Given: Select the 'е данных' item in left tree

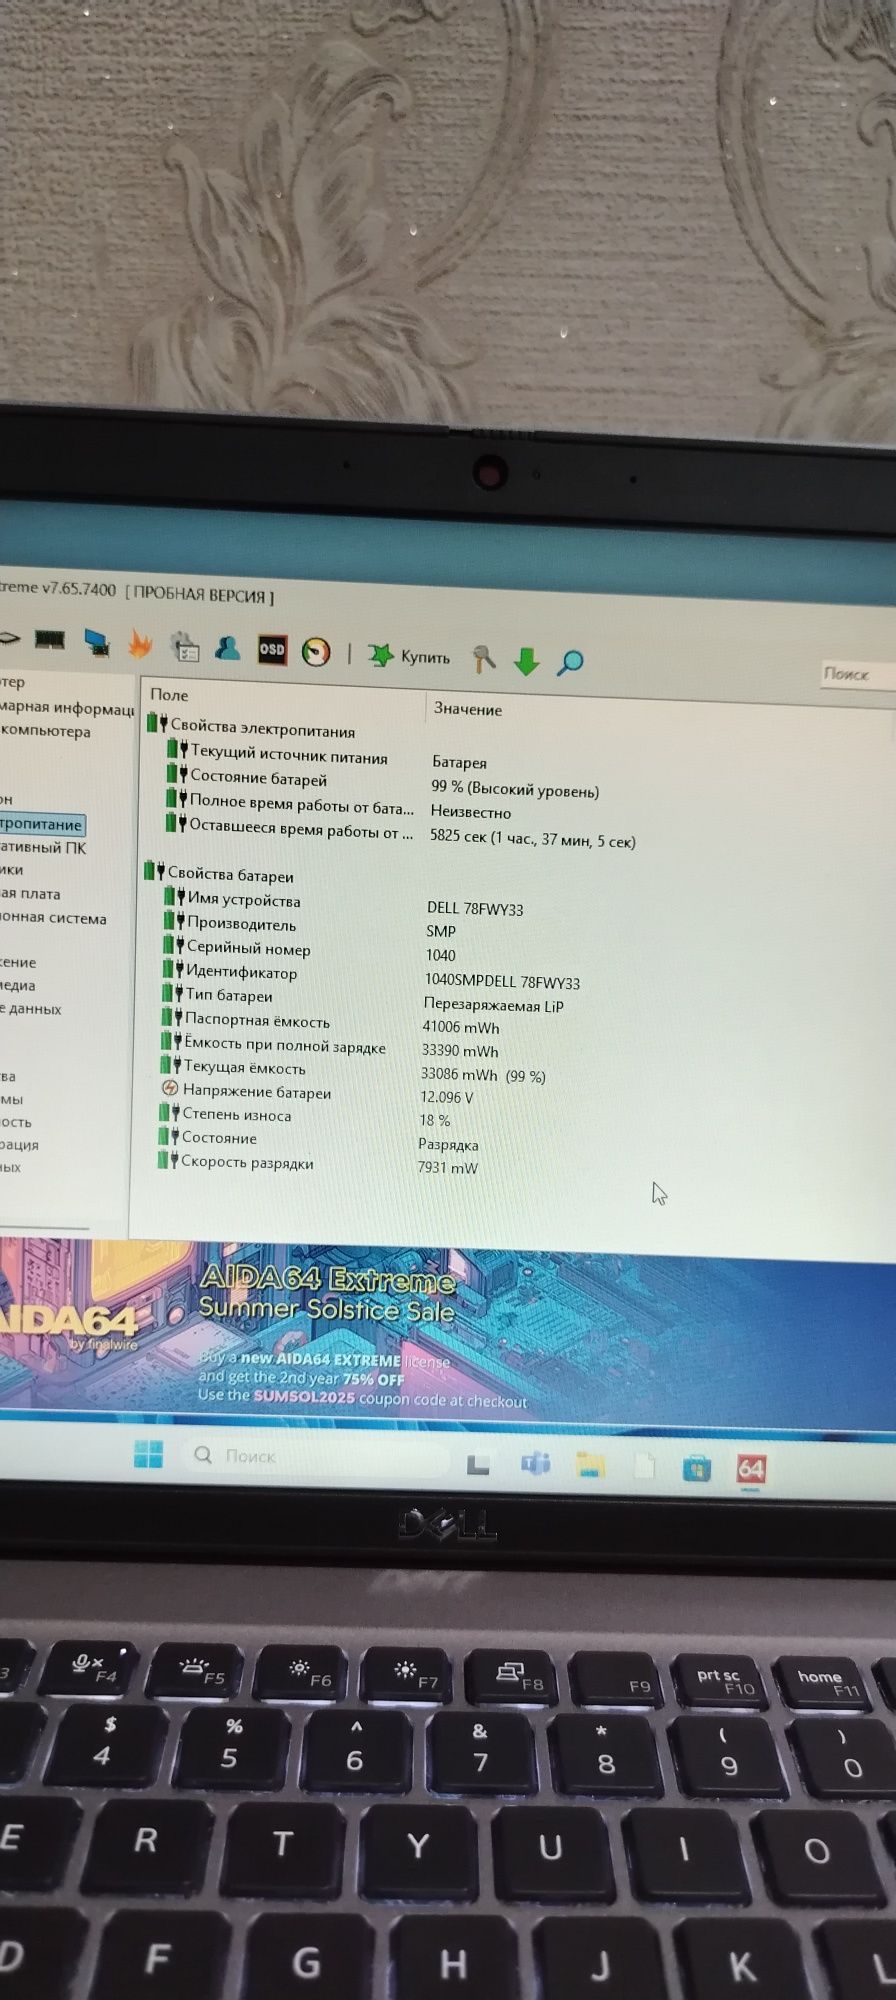Looking at the screenshot, I should coord(31,1009).
